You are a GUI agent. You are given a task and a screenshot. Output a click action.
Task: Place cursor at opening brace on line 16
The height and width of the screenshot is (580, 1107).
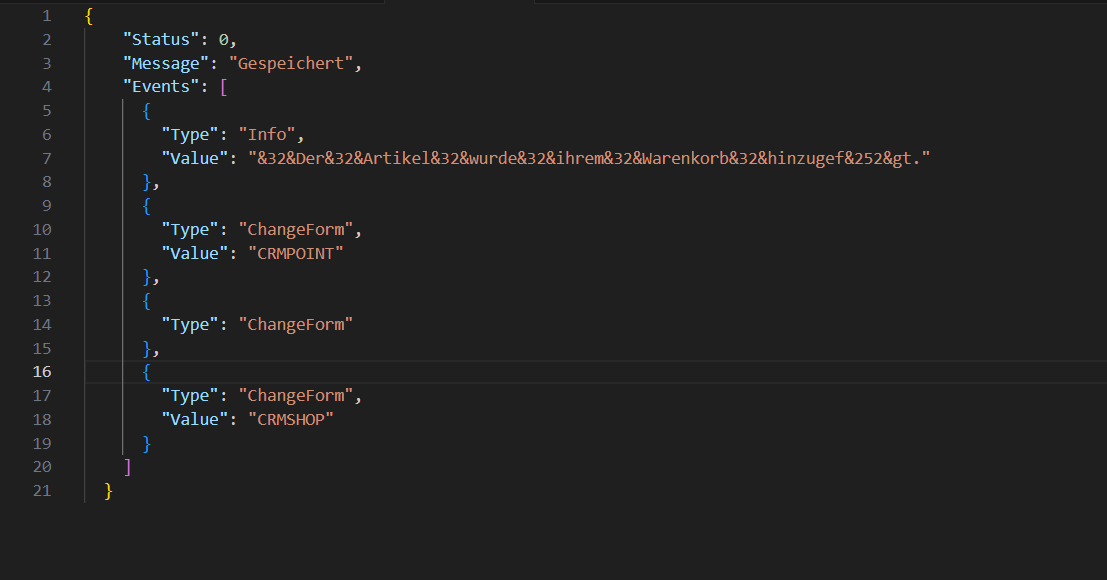147,372
